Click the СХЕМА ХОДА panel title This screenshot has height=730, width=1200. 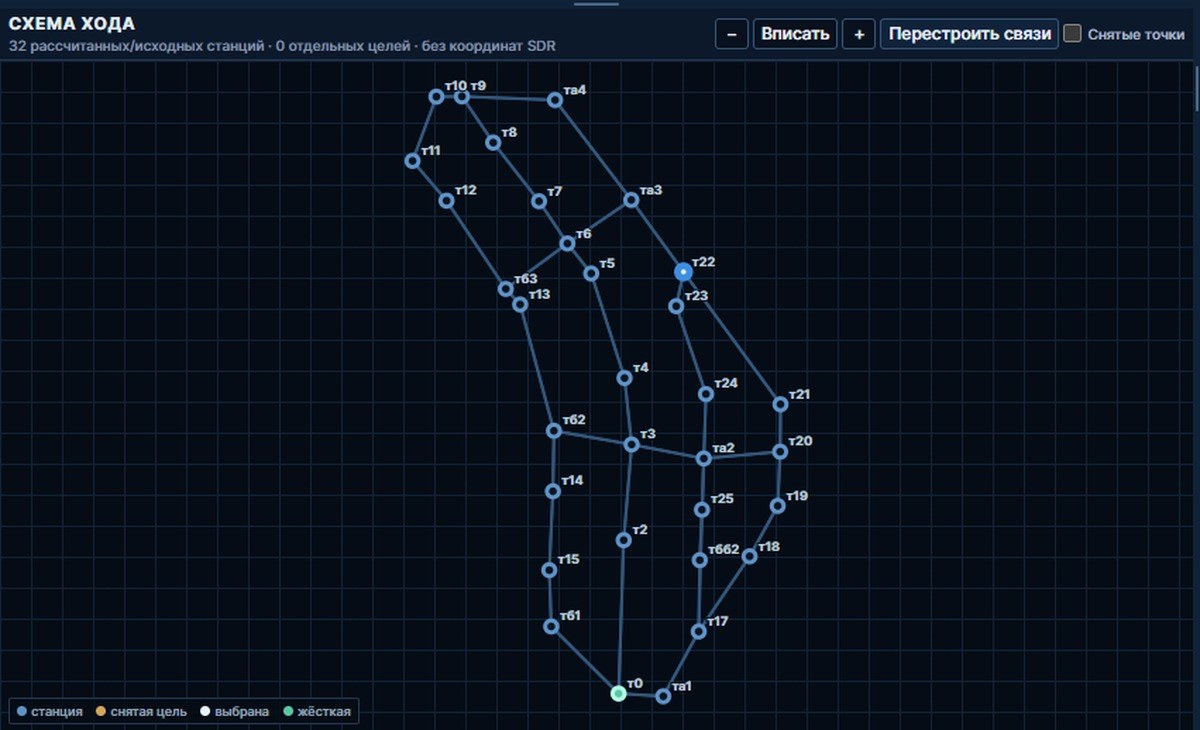[71, 24]
